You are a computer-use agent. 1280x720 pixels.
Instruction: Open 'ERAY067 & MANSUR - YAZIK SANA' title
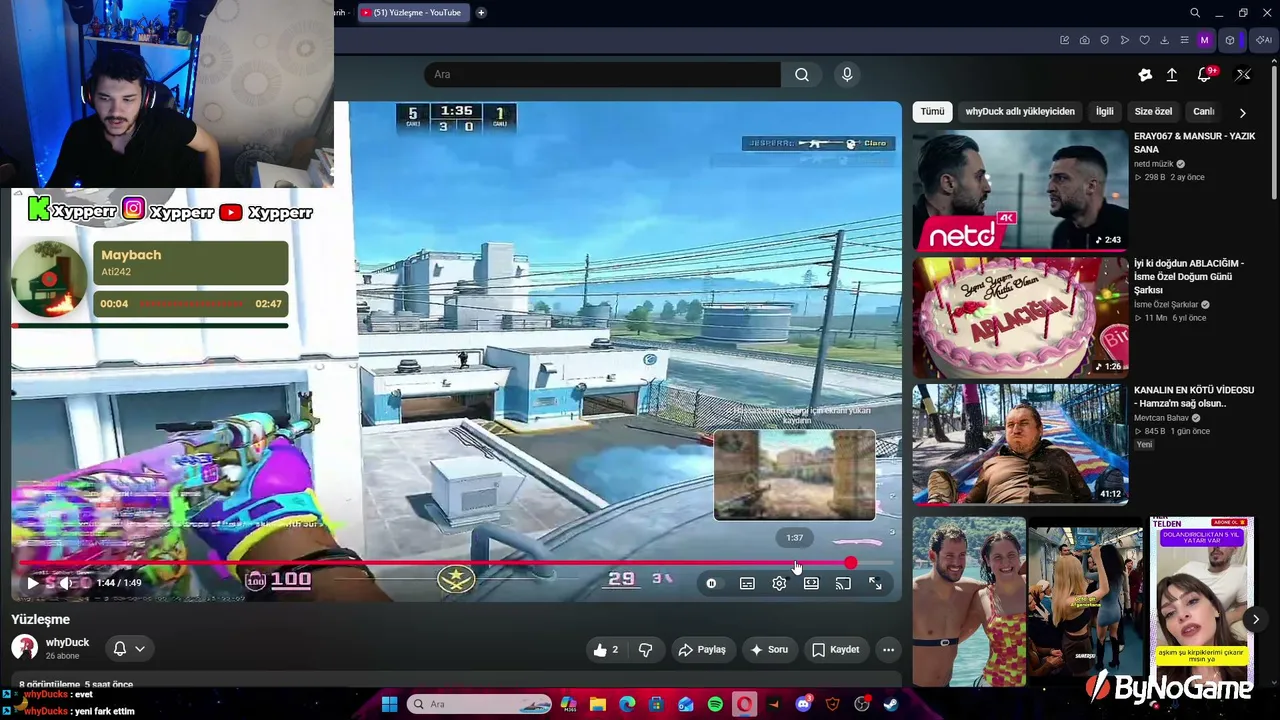pos(1194,143)
